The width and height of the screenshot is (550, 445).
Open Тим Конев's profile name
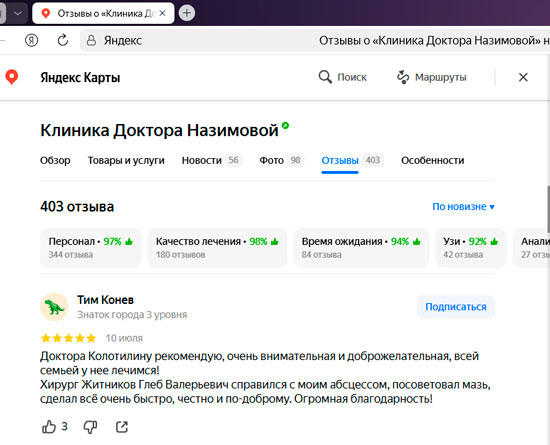point(105,300)
